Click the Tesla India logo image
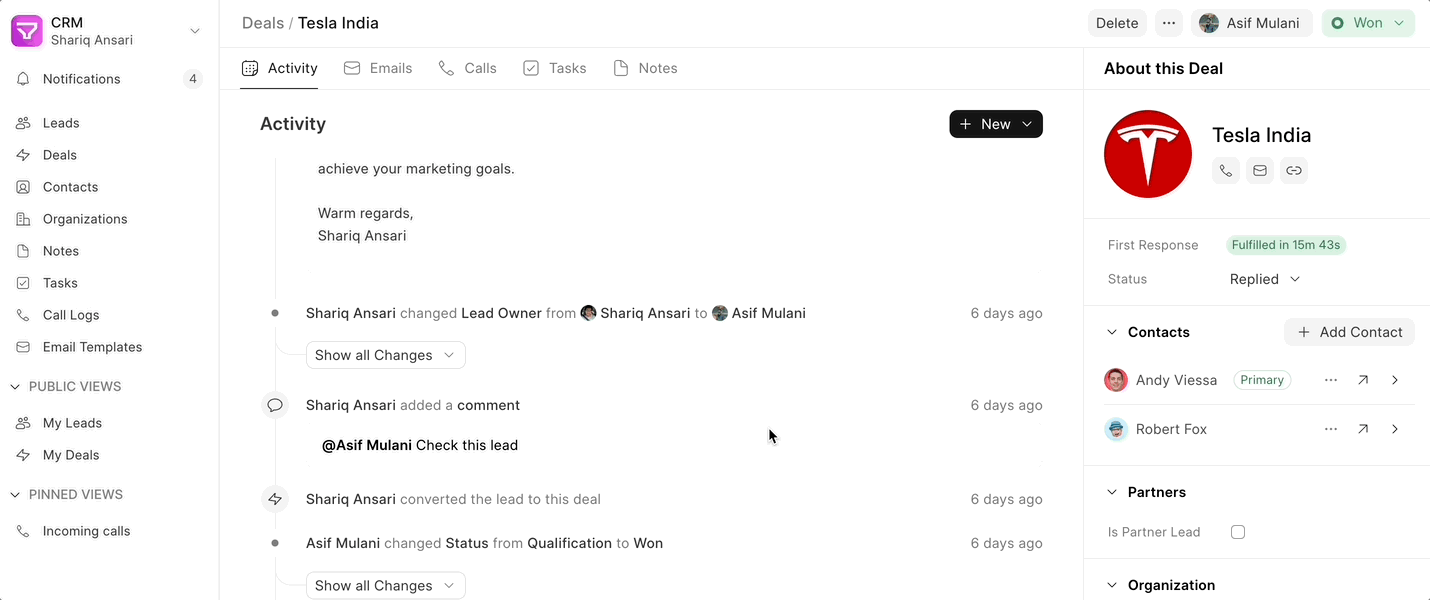This screenshot has height=600, width=1430. (x=1148, y=154)
